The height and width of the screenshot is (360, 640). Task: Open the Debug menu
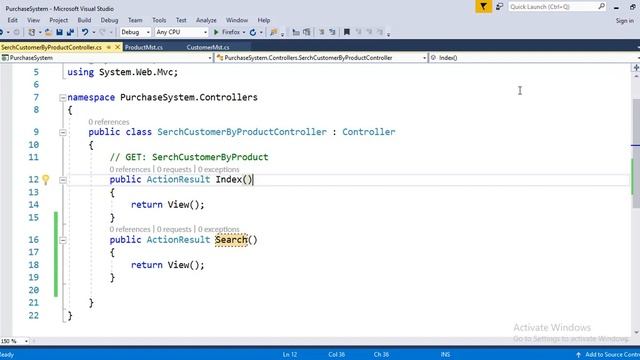pyautogui.click(x=109, y=20)
